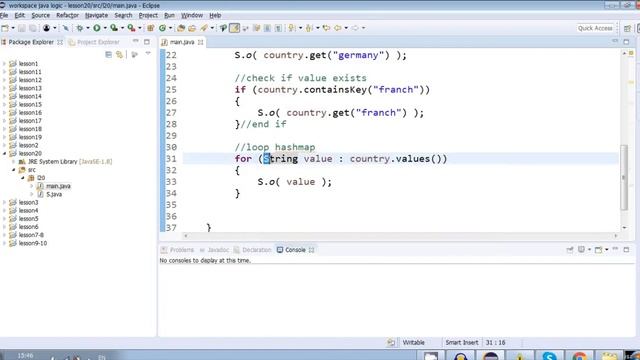Click the Last Edit Location icon

[326, 28]
